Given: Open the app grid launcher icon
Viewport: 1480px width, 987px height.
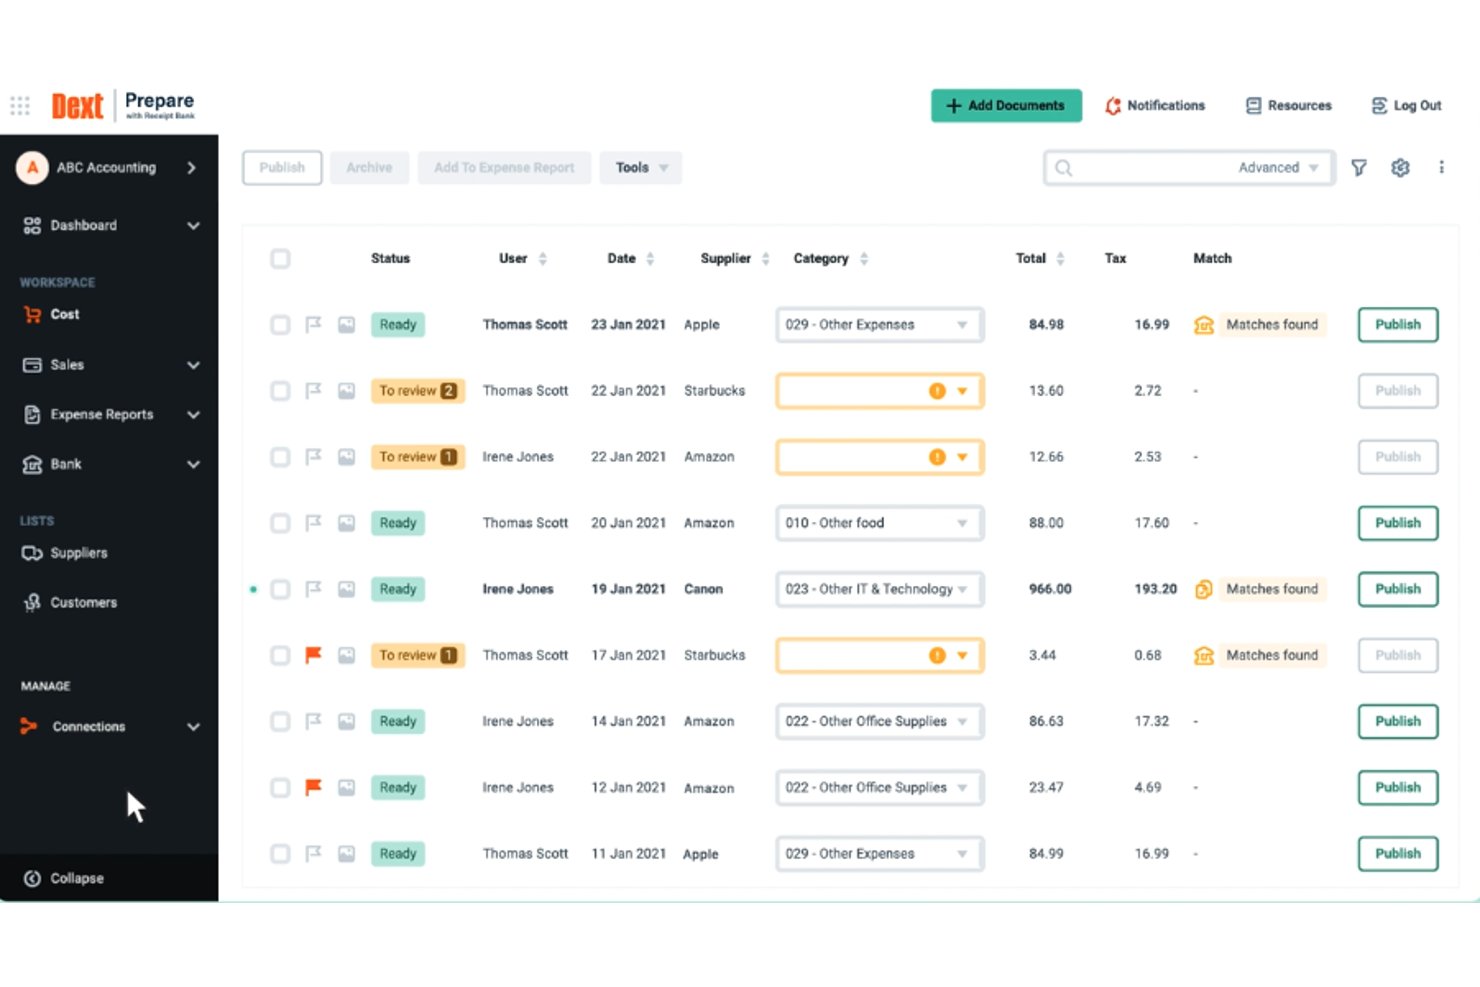Looking at the screenshot, I should click(x=20, y=105).
